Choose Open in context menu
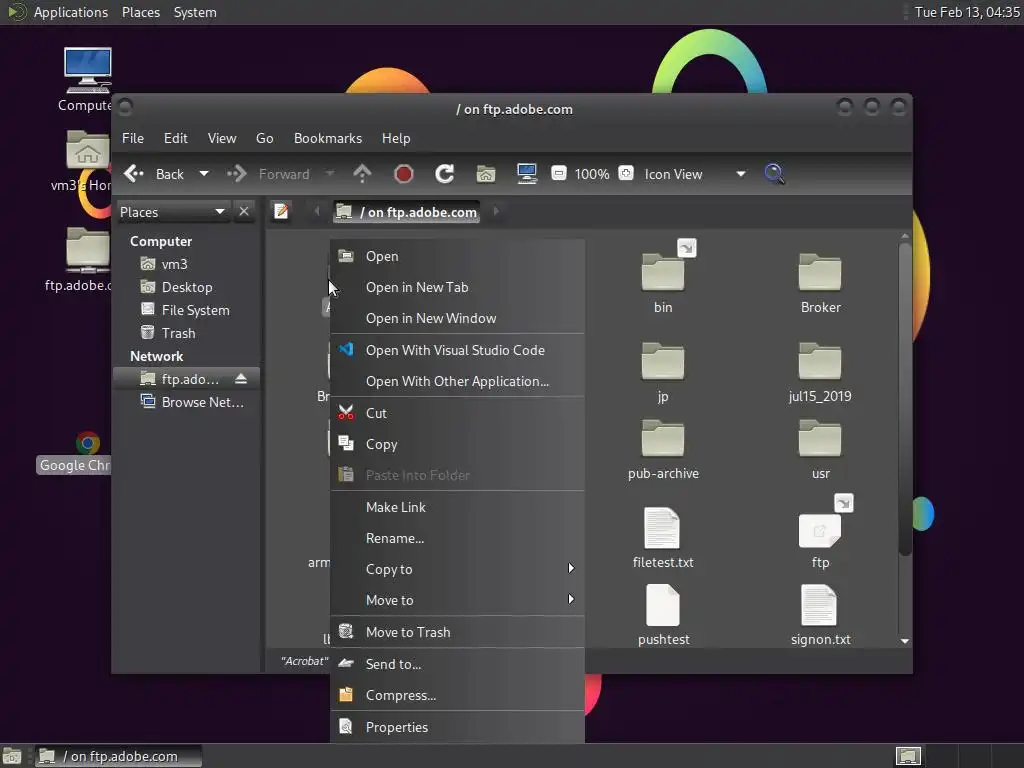This screenshot has width=1024, height=768. [457, 256]
